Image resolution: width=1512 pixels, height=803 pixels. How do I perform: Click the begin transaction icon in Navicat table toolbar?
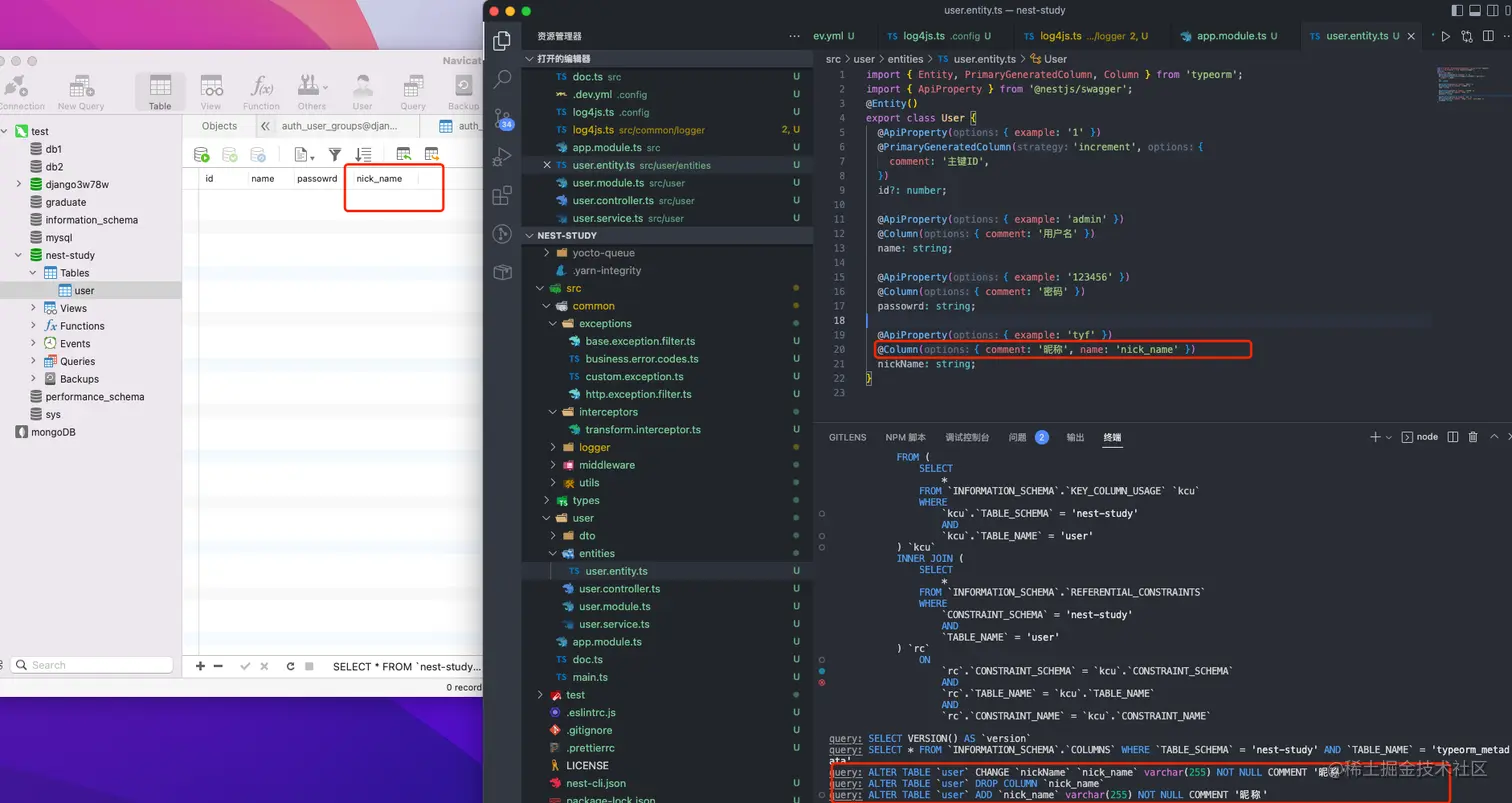(x=201, y=155)
